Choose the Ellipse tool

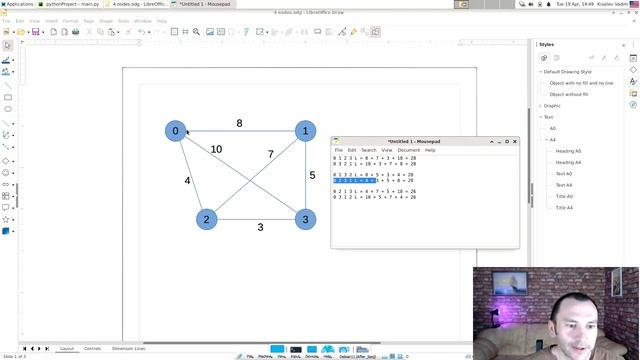tap(7, 109)
